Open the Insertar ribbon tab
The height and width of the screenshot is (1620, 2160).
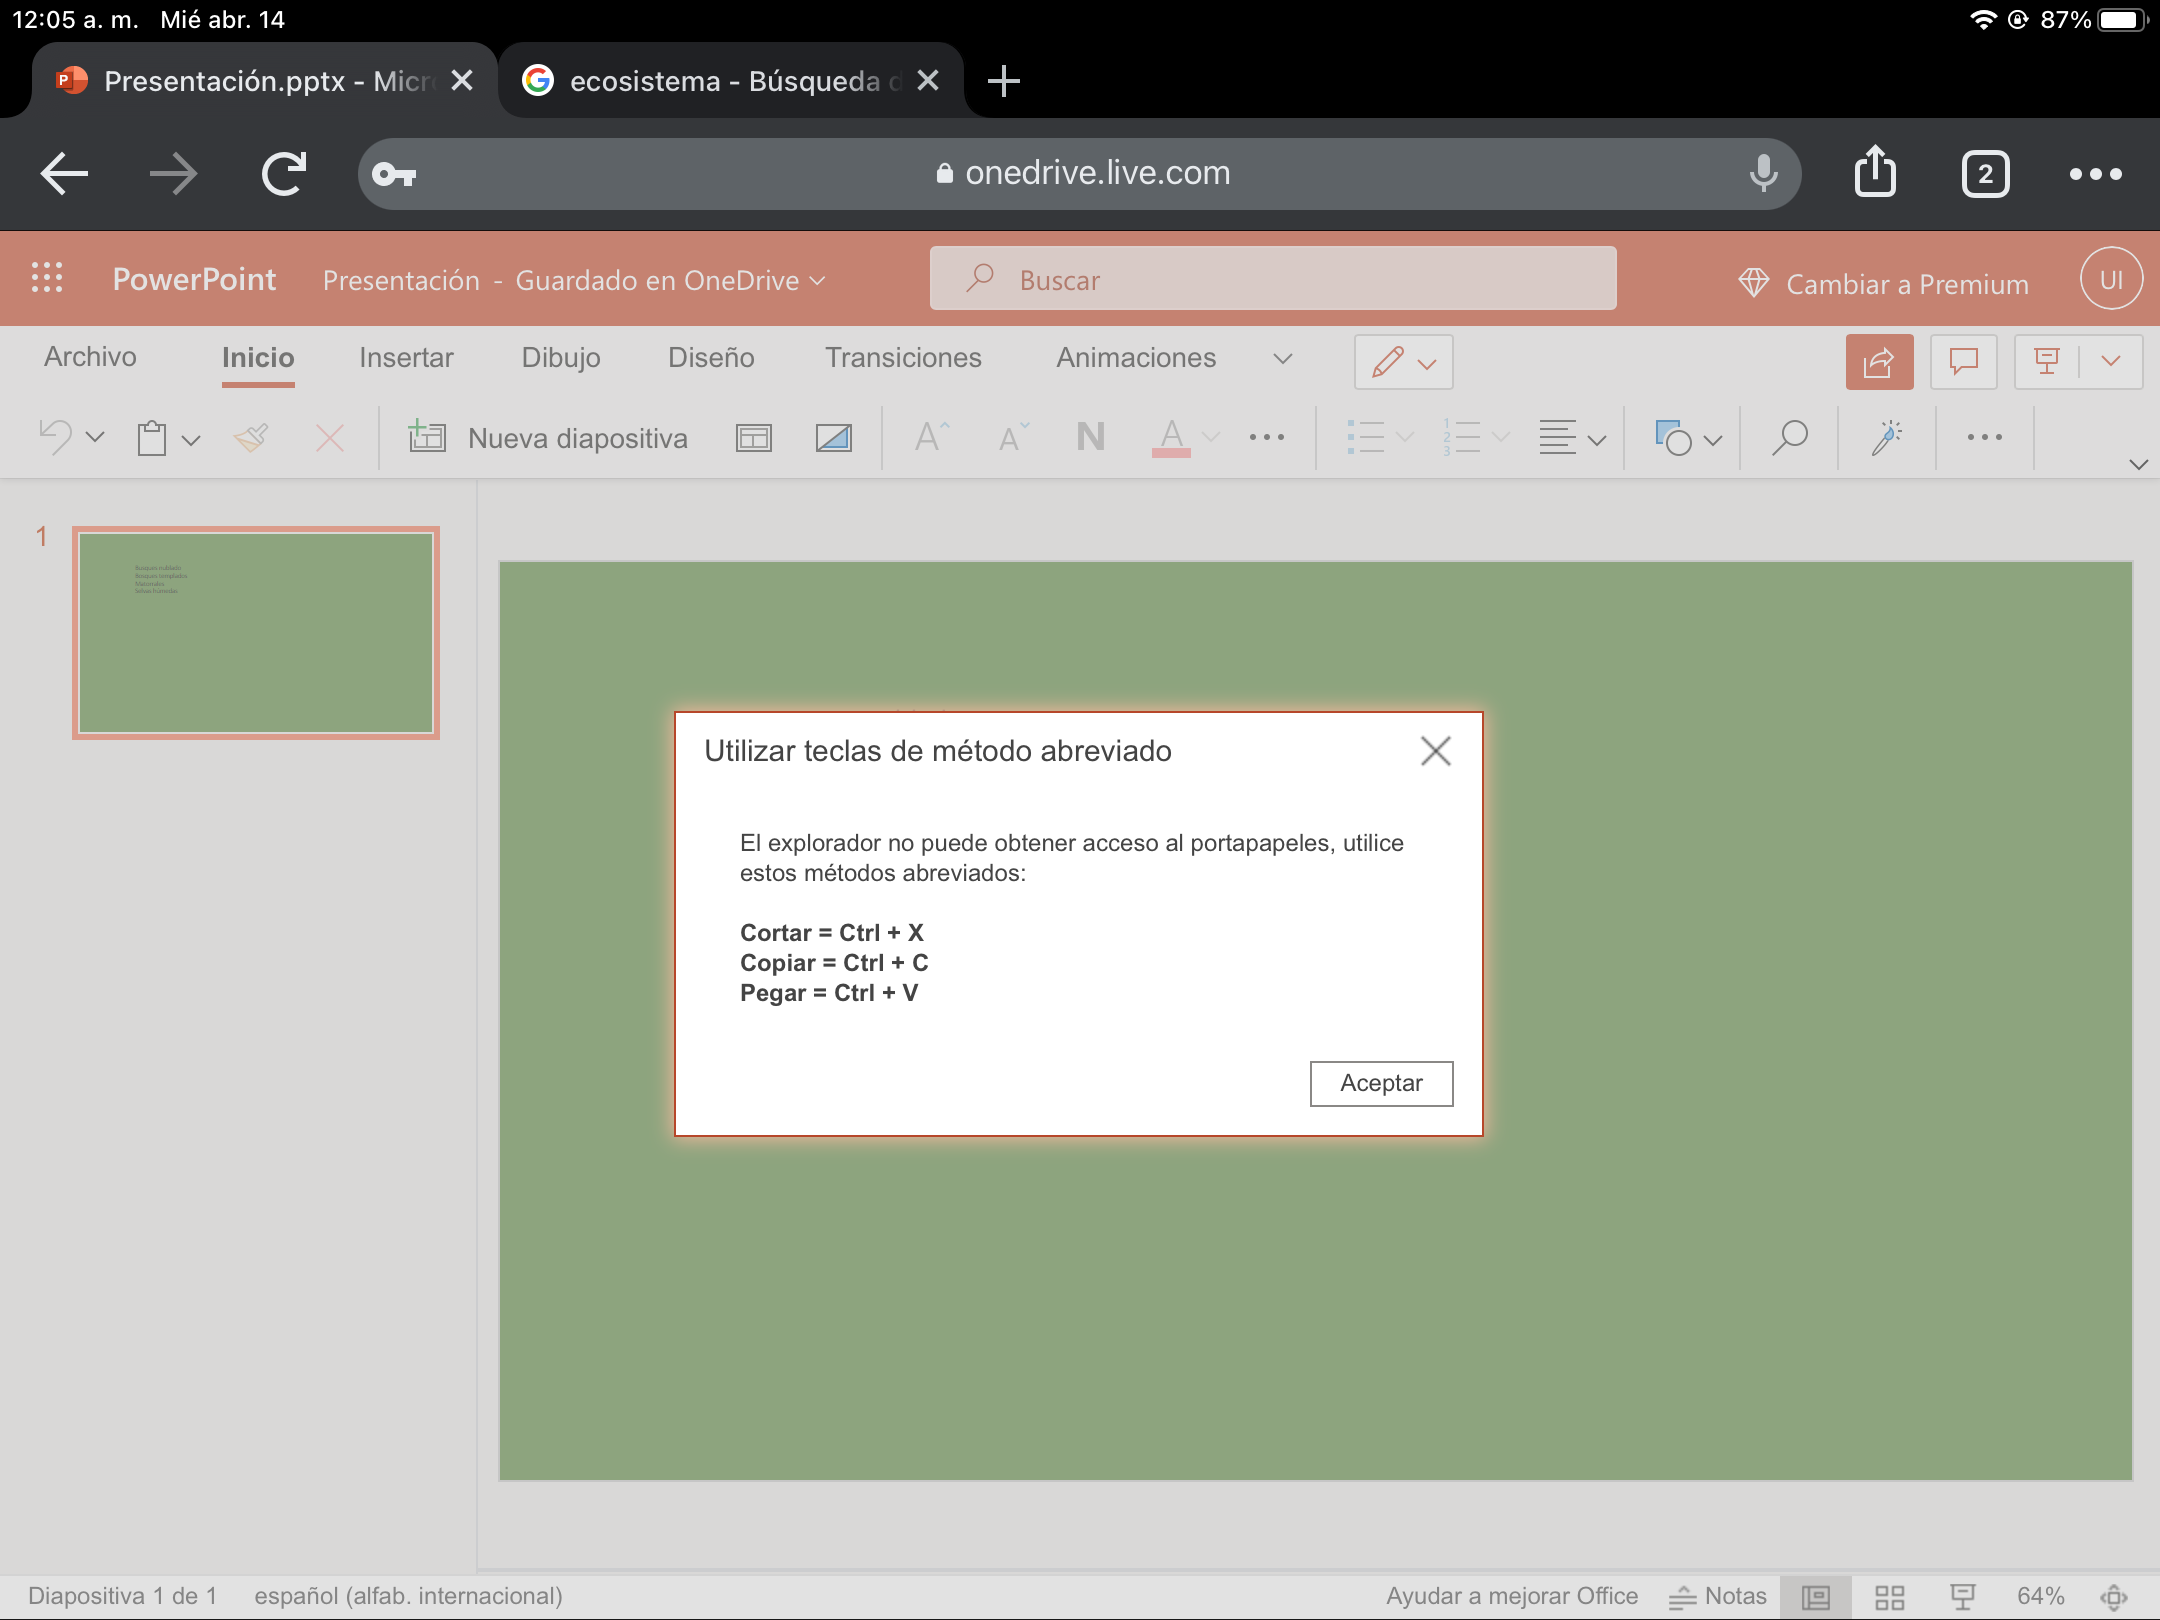(406, 357)
